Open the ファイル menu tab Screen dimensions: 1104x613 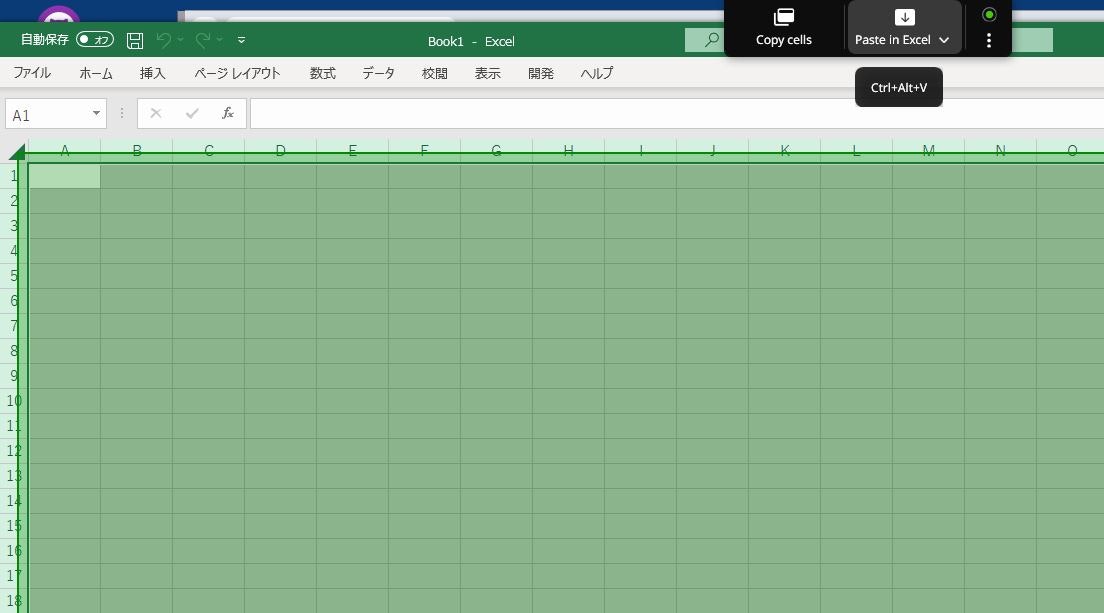tap(32, 72)
